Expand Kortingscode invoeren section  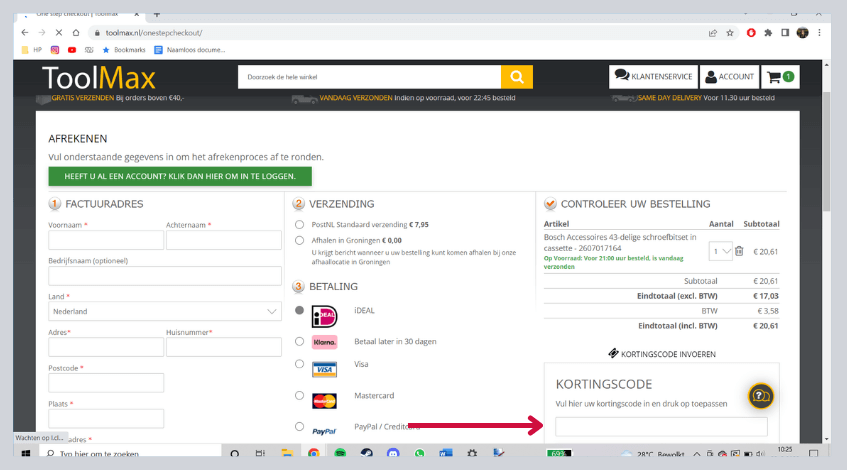point(661,354)
